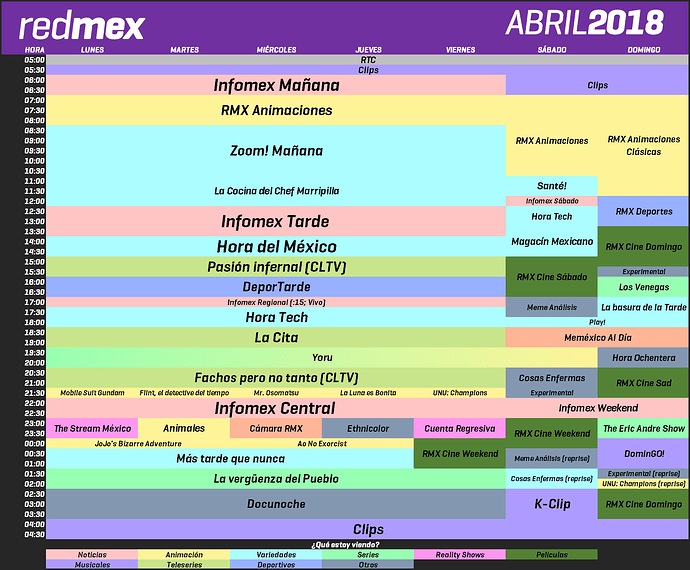This screenshot has height=570, width=690.
Task: Click the Cuenta Regresiva block
Action: coord(460,428)
